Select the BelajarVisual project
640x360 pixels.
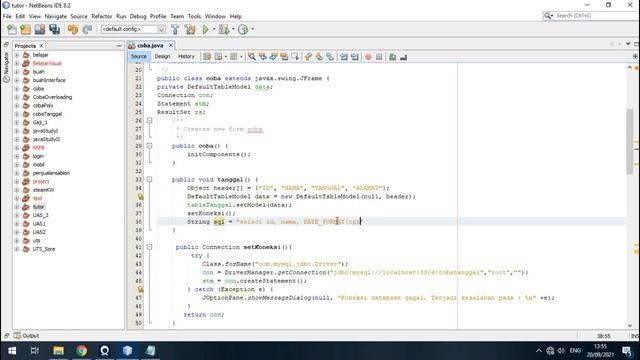click(47, 63)
